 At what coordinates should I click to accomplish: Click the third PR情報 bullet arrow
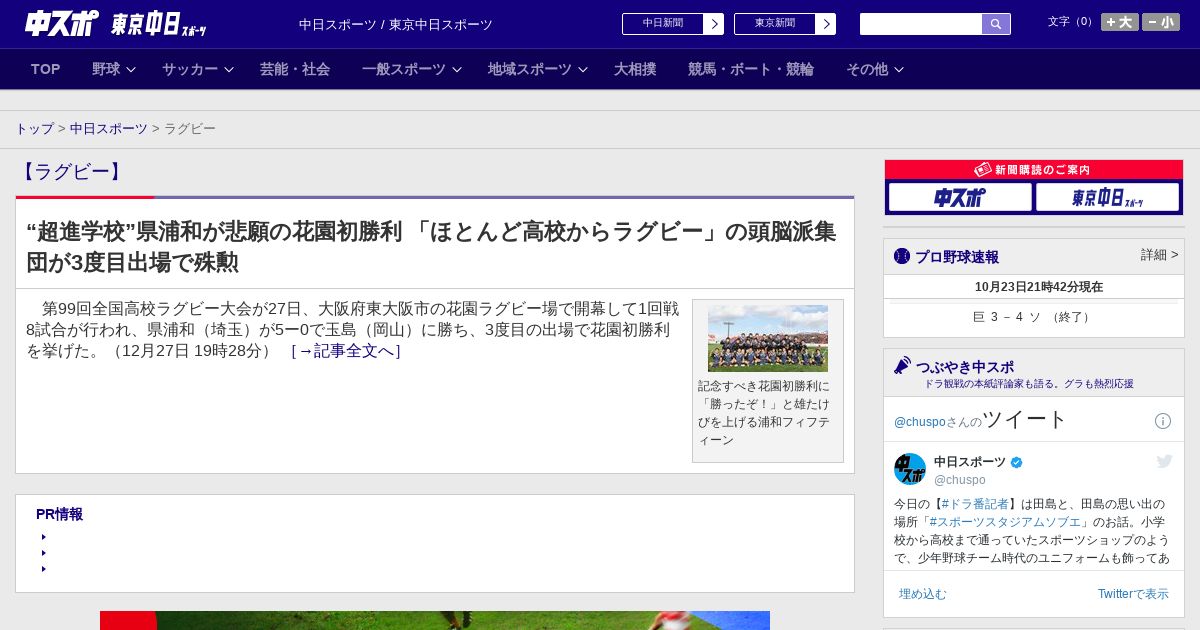[44, 569]
